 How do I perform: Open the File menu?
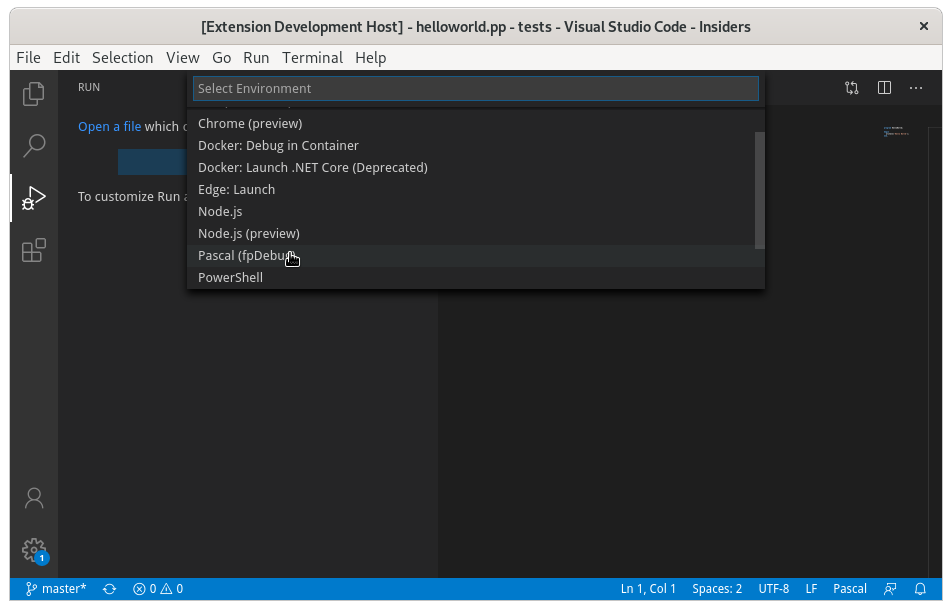[29, 58]
